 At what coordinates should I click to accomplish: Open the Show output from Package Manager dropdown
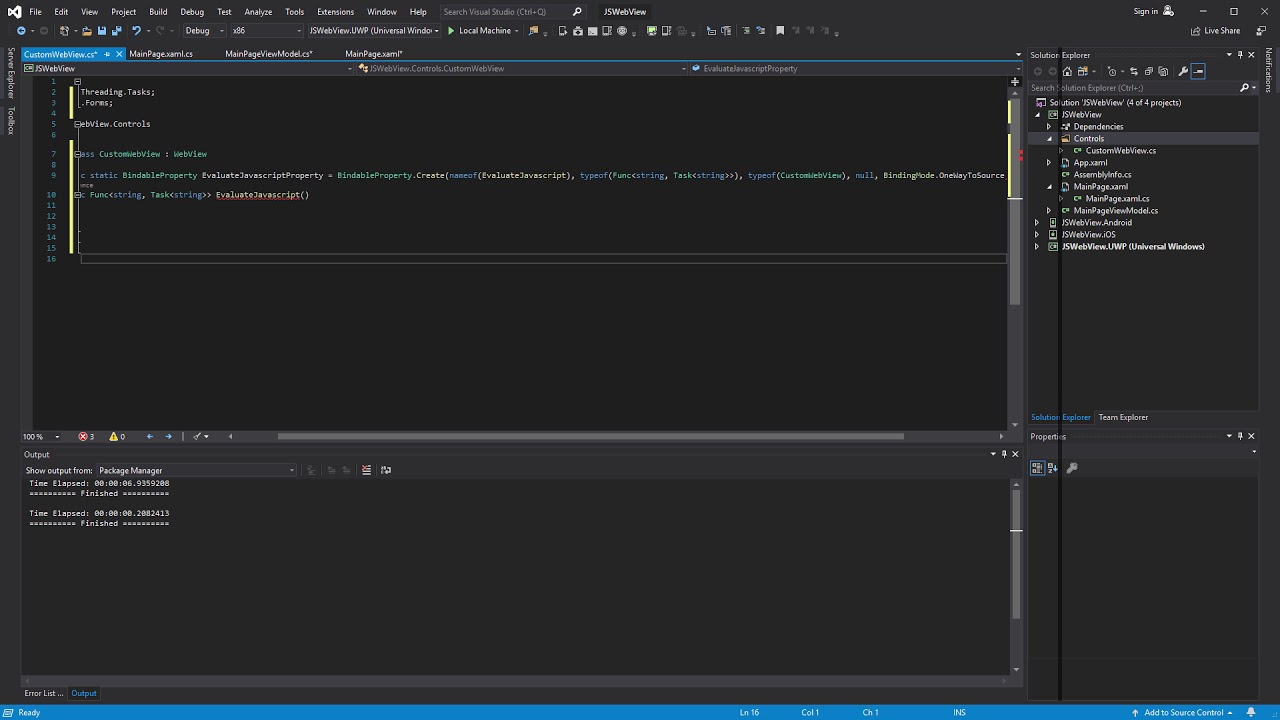coord(197,470)
